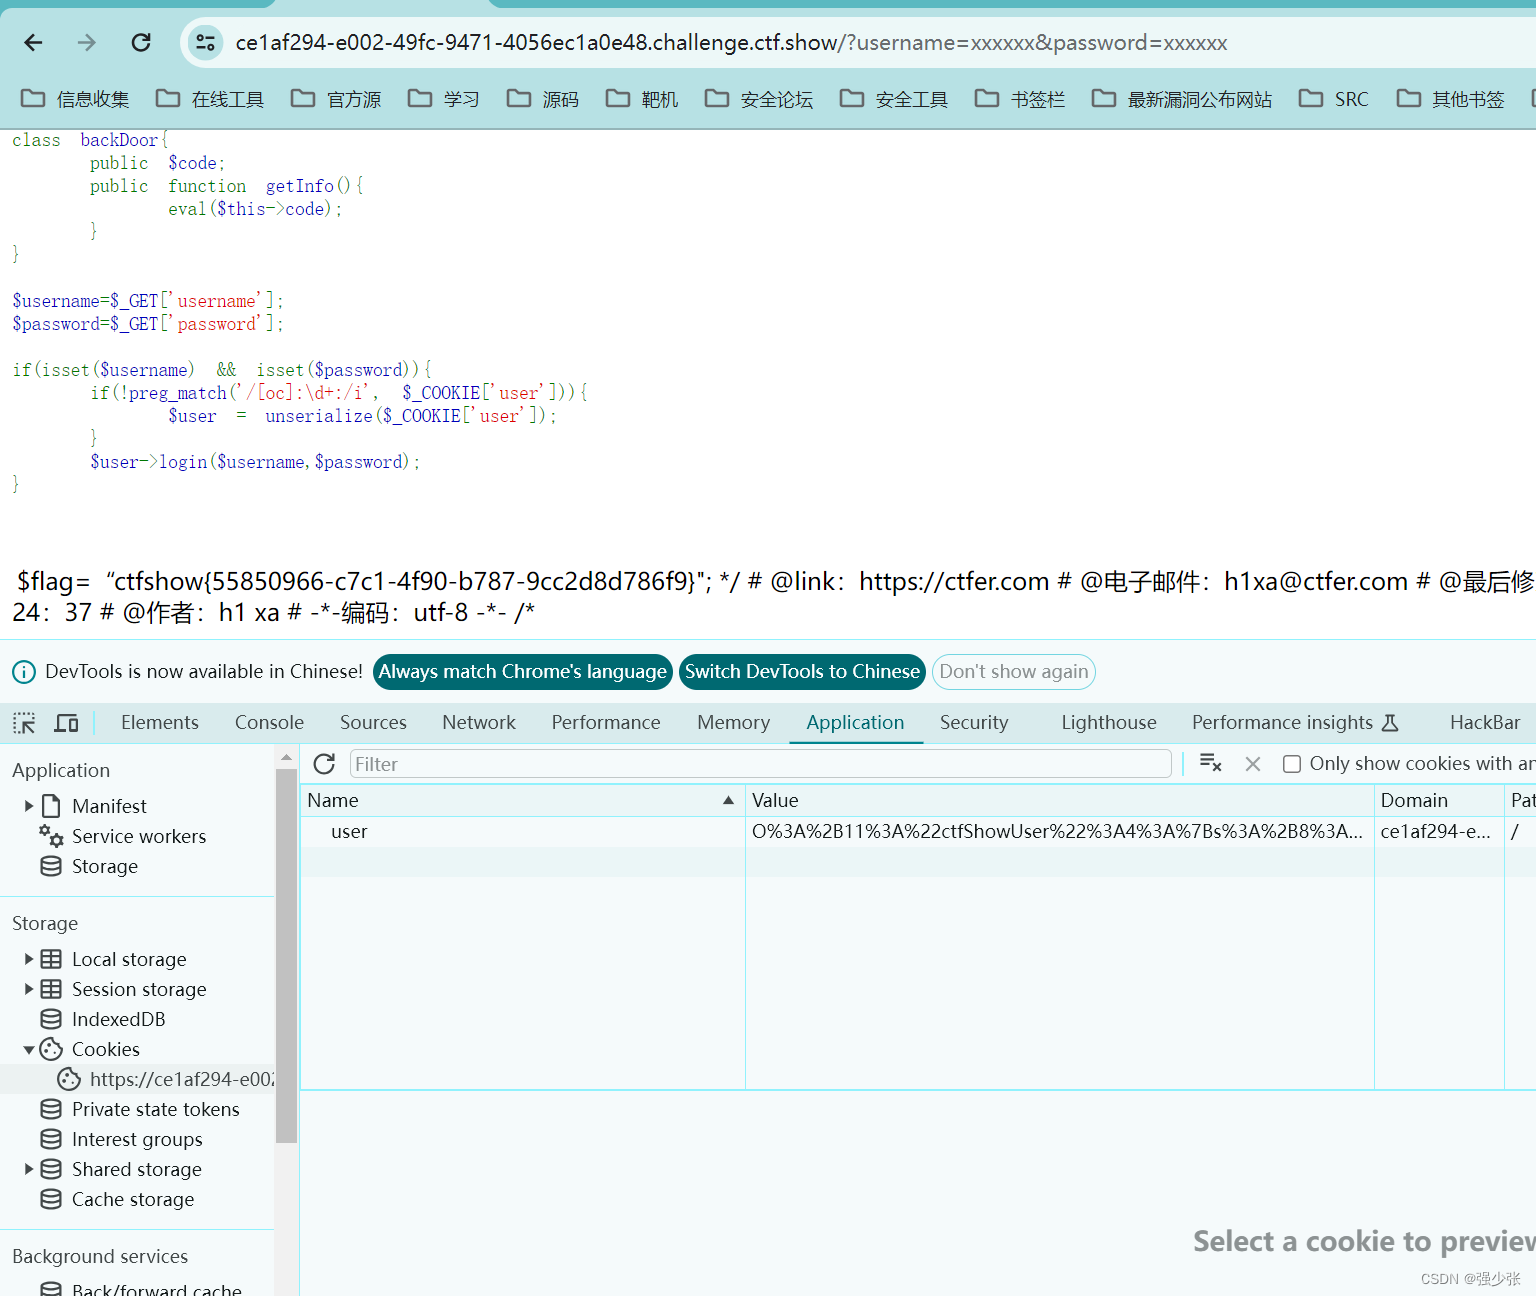Sort cookies by Name column header

point(522,800)
